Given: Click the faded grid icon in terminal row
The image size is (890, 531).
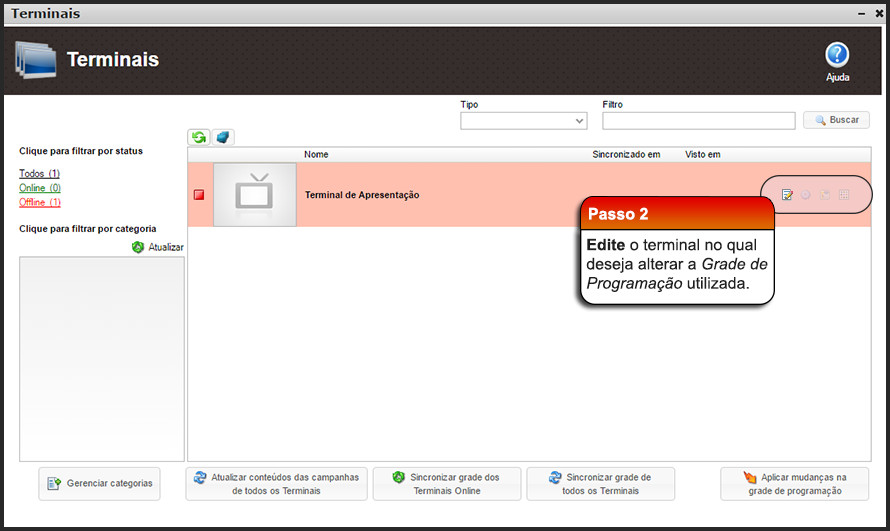Looking at the screenshot, I should click(x=844, y=195).
